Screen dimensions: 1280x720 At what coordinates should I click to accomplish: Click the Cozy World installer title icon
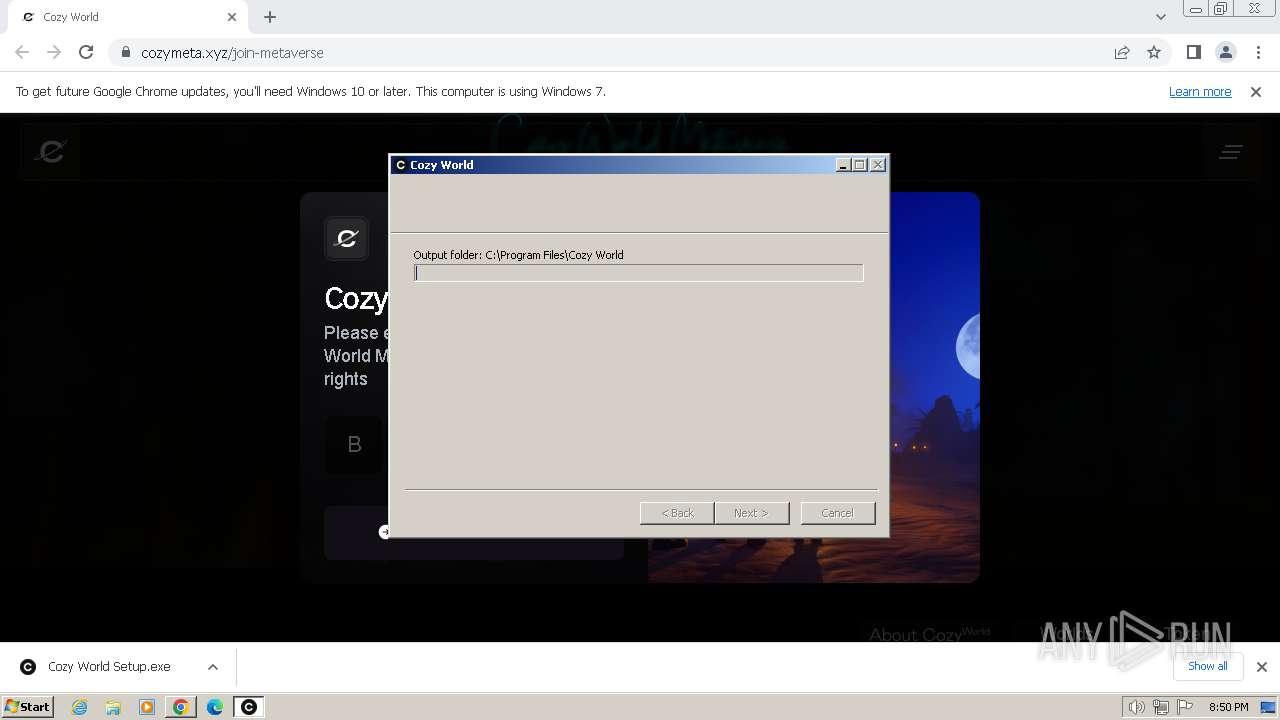pos(400,165)
